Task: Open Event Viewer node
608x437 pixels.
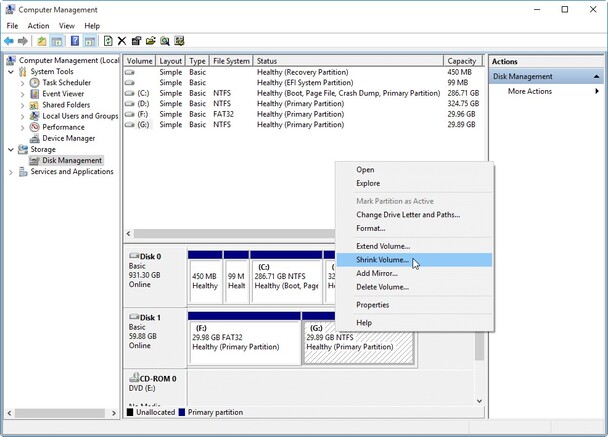Action: tap(65, 94)
